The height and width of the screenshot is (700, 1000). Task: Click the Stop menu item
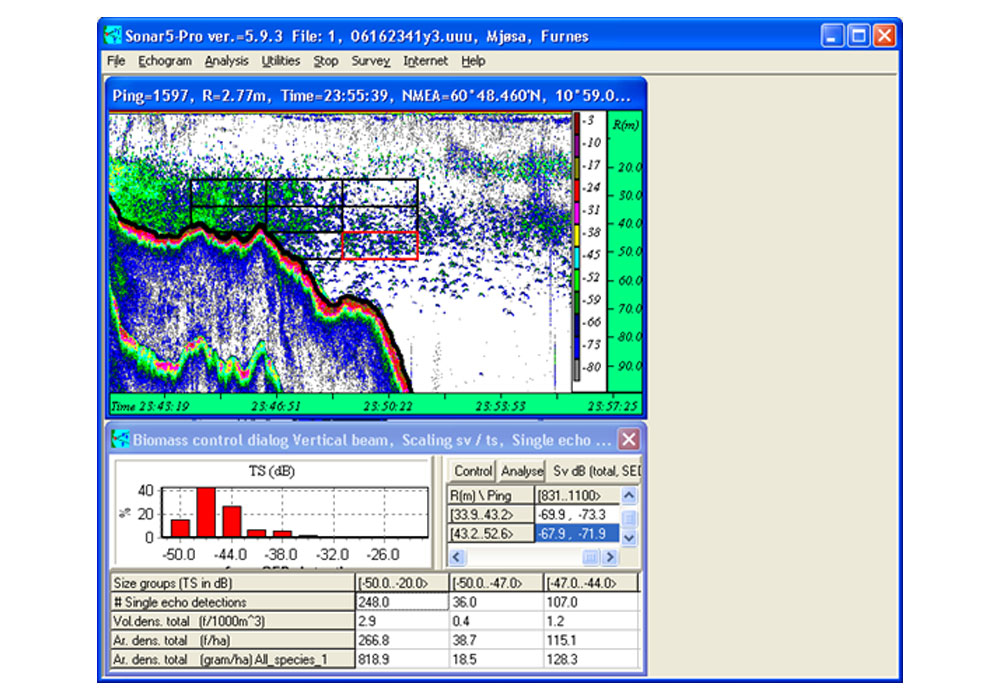tap(326, 61)
